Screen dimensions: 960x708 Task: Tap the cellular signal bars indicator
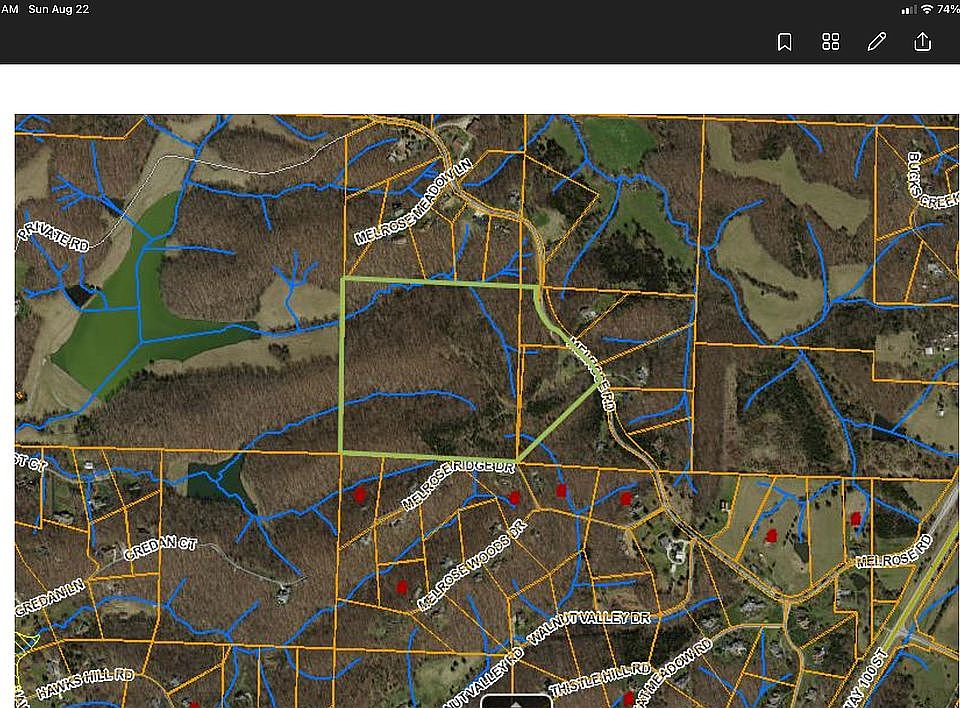(908, 9)
